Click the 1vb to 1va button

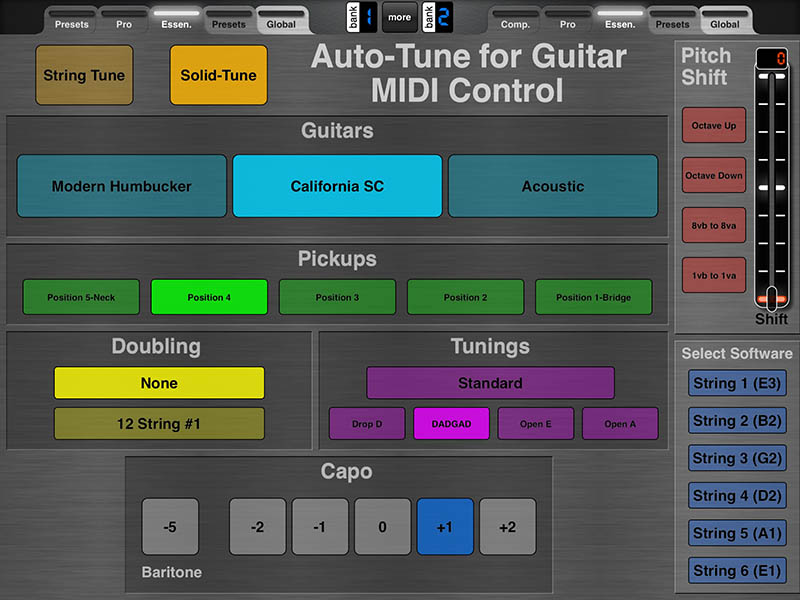[x=714, y=275]
